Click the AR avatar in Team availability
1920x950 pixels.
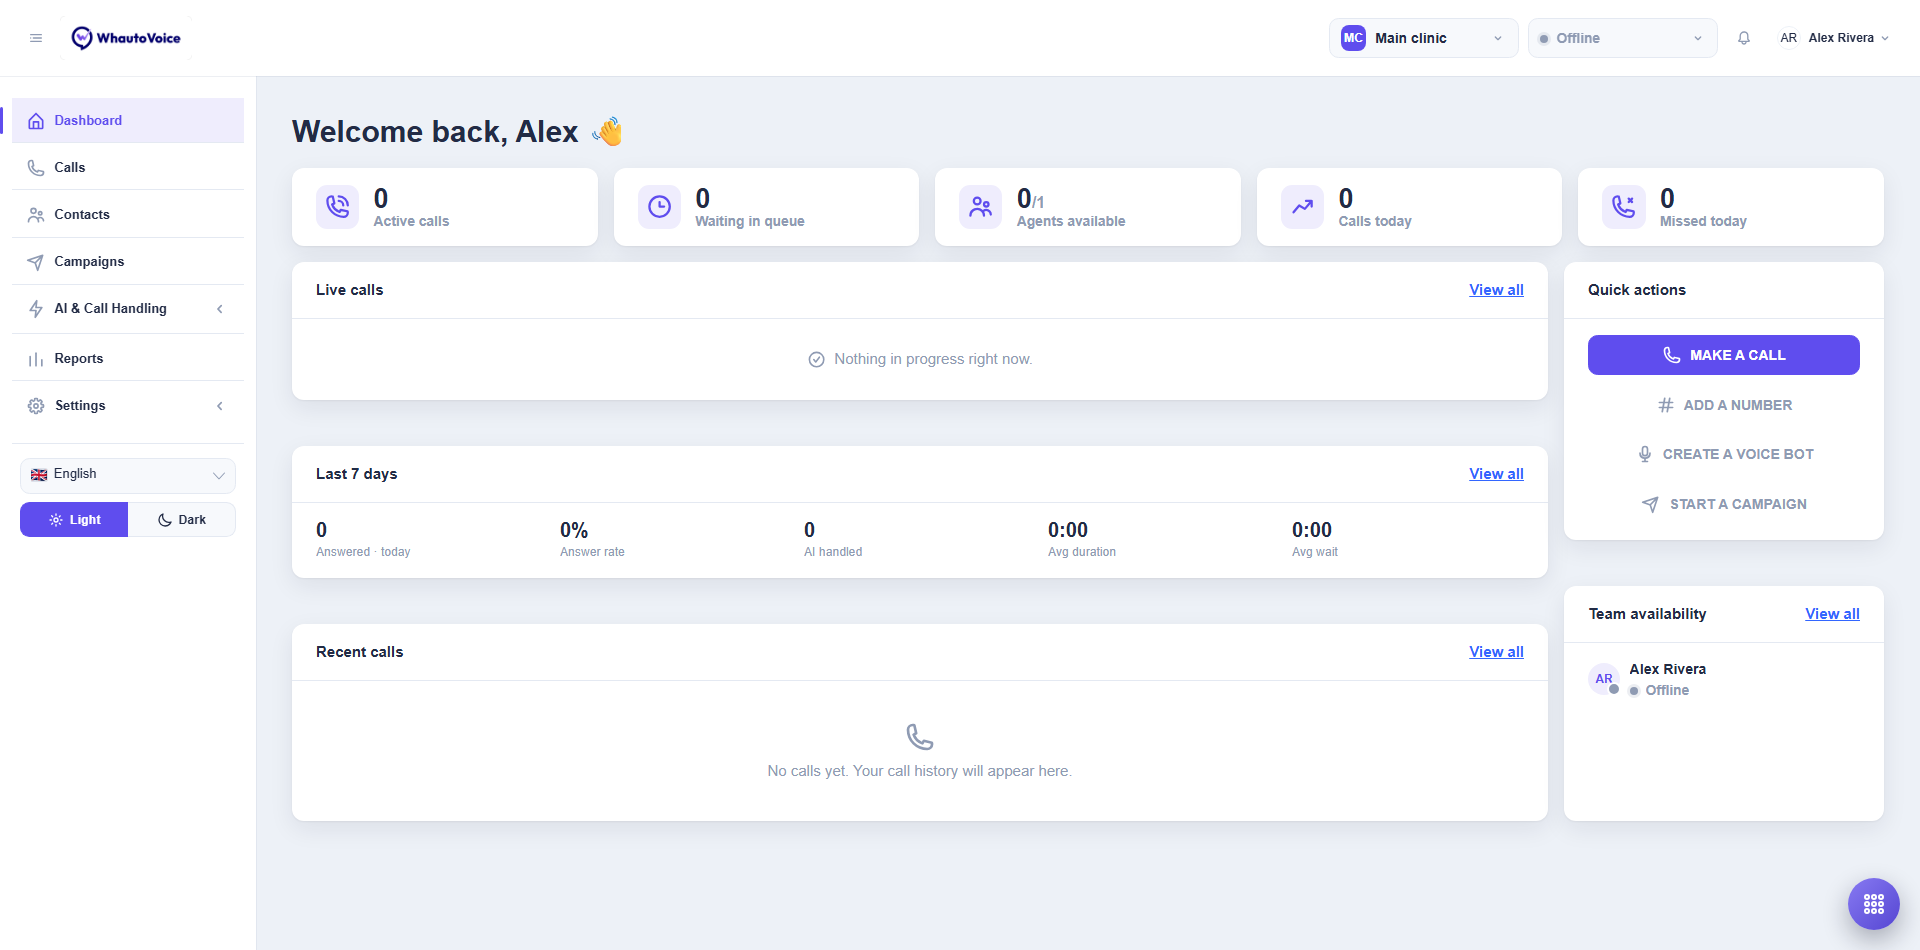tap(1604, 679)
